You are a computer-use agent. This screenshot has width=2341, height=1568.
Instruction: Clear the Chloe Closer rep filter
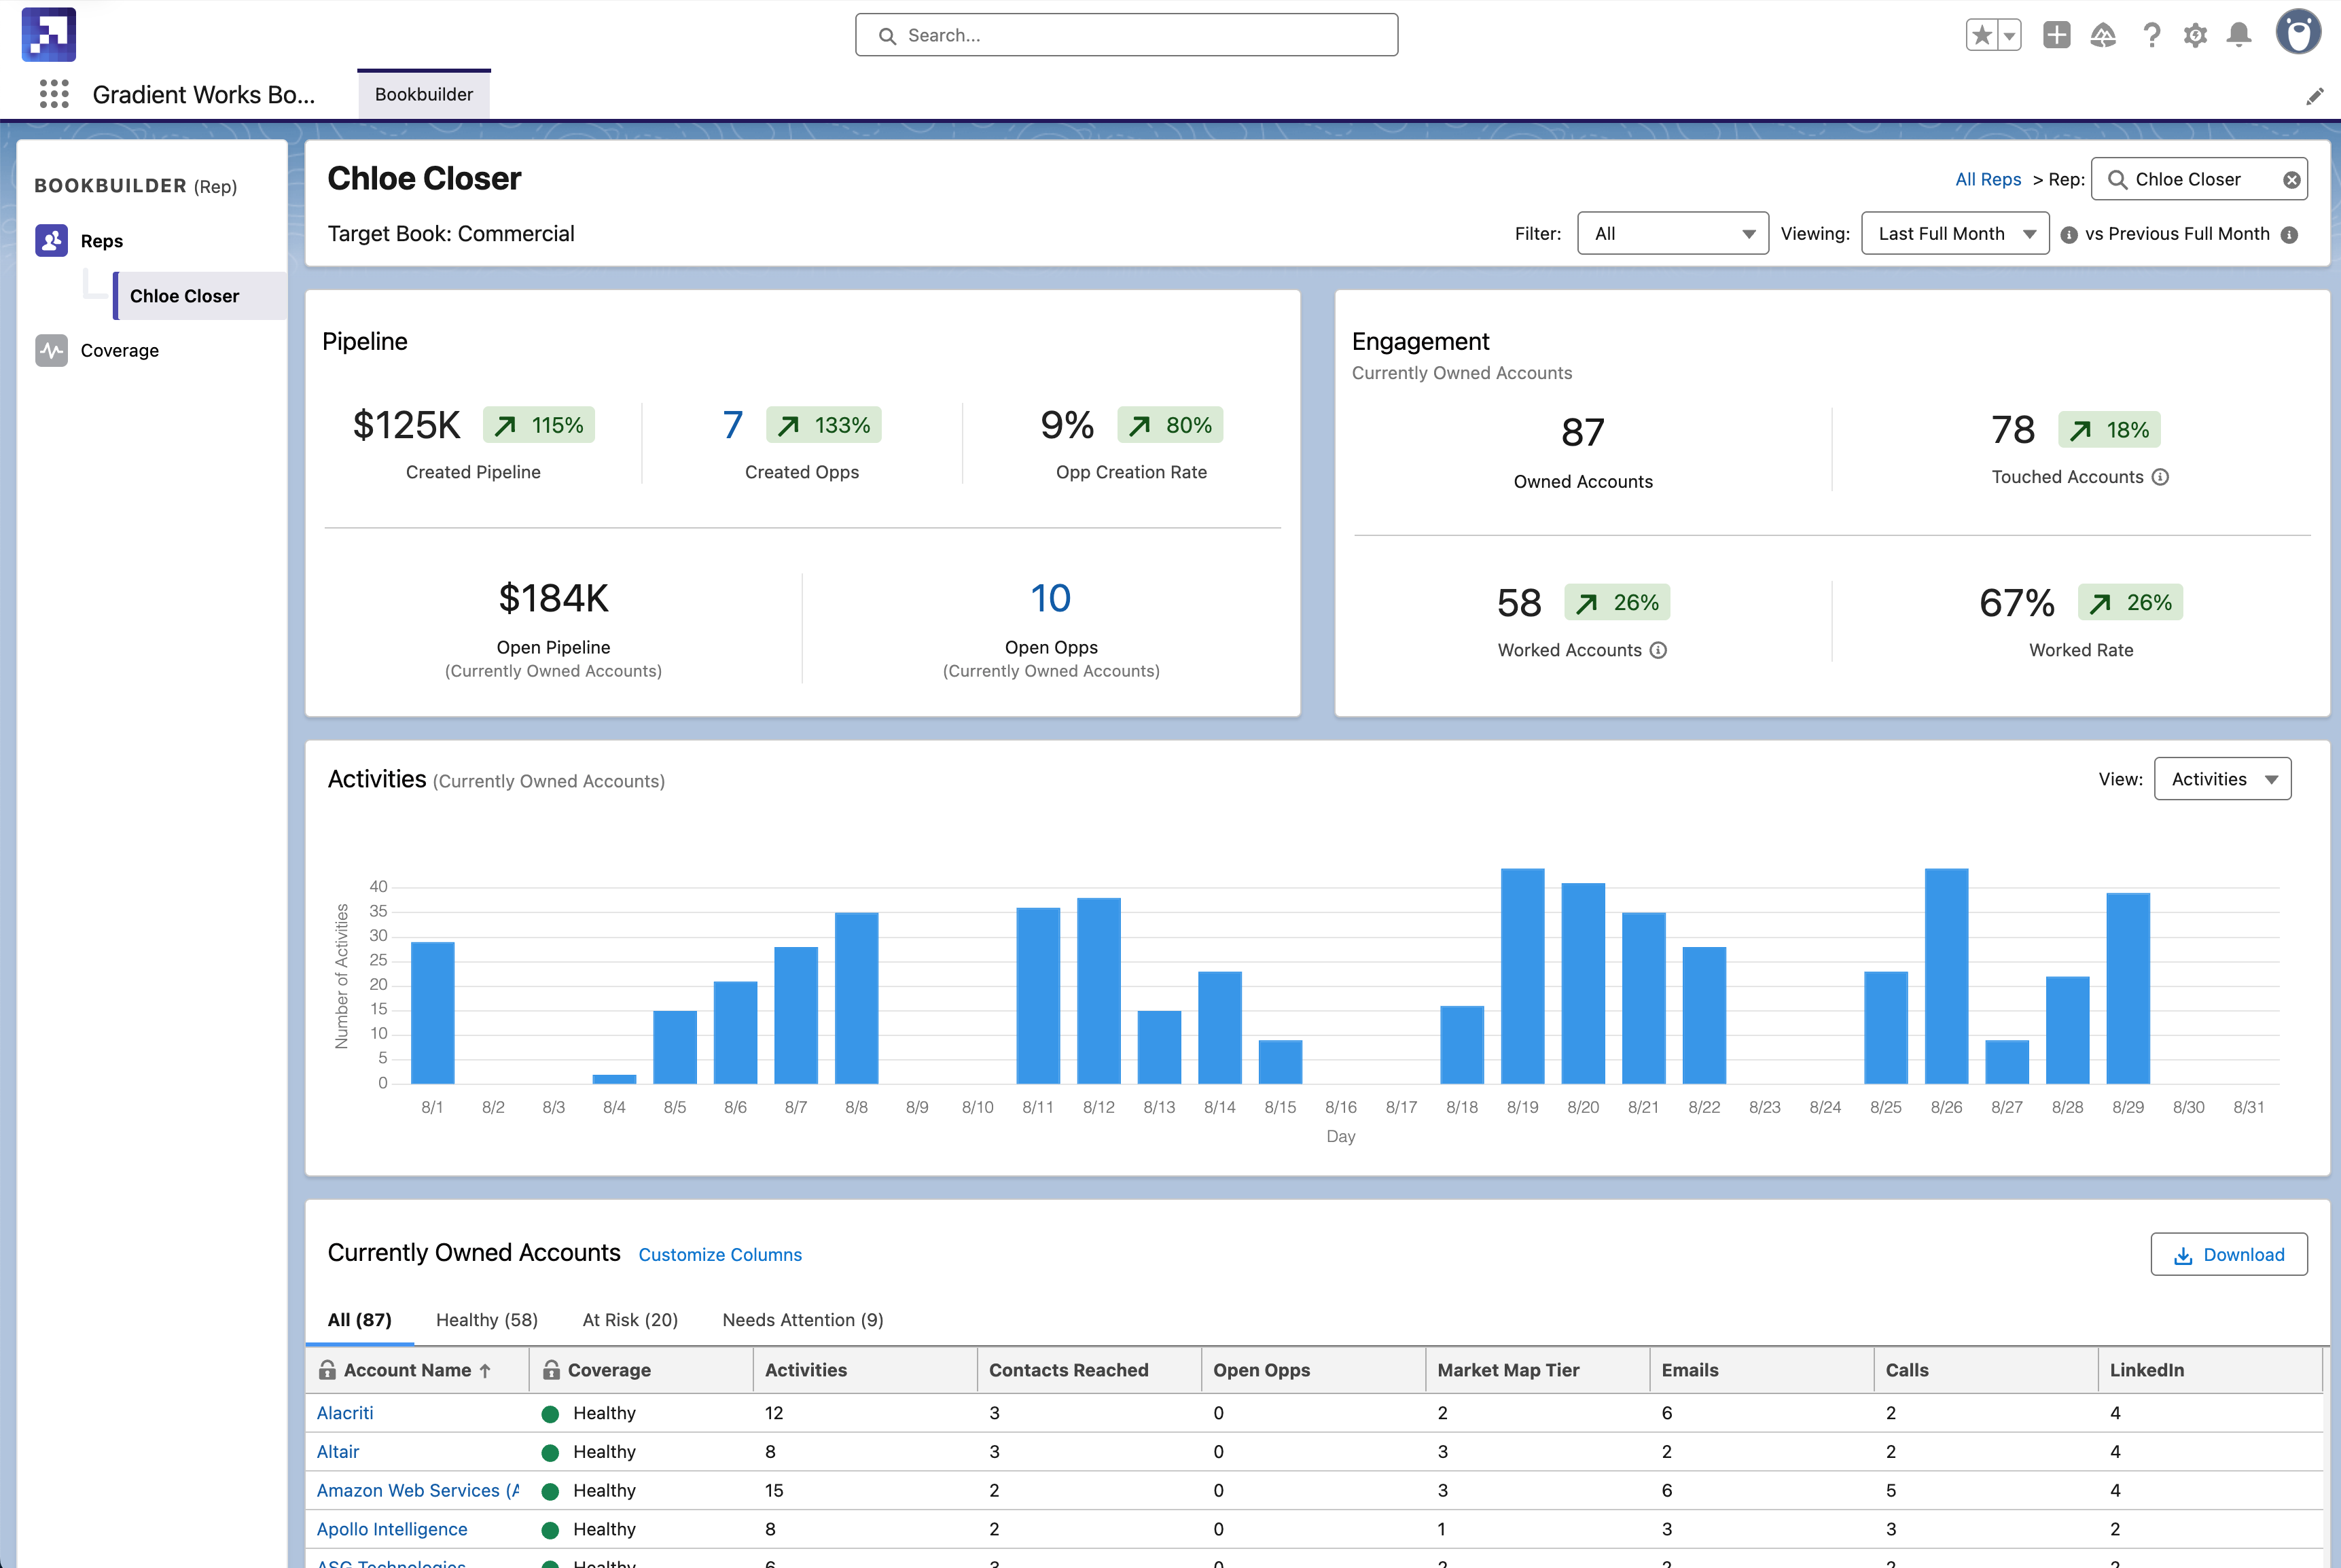tap(2291, 180)
